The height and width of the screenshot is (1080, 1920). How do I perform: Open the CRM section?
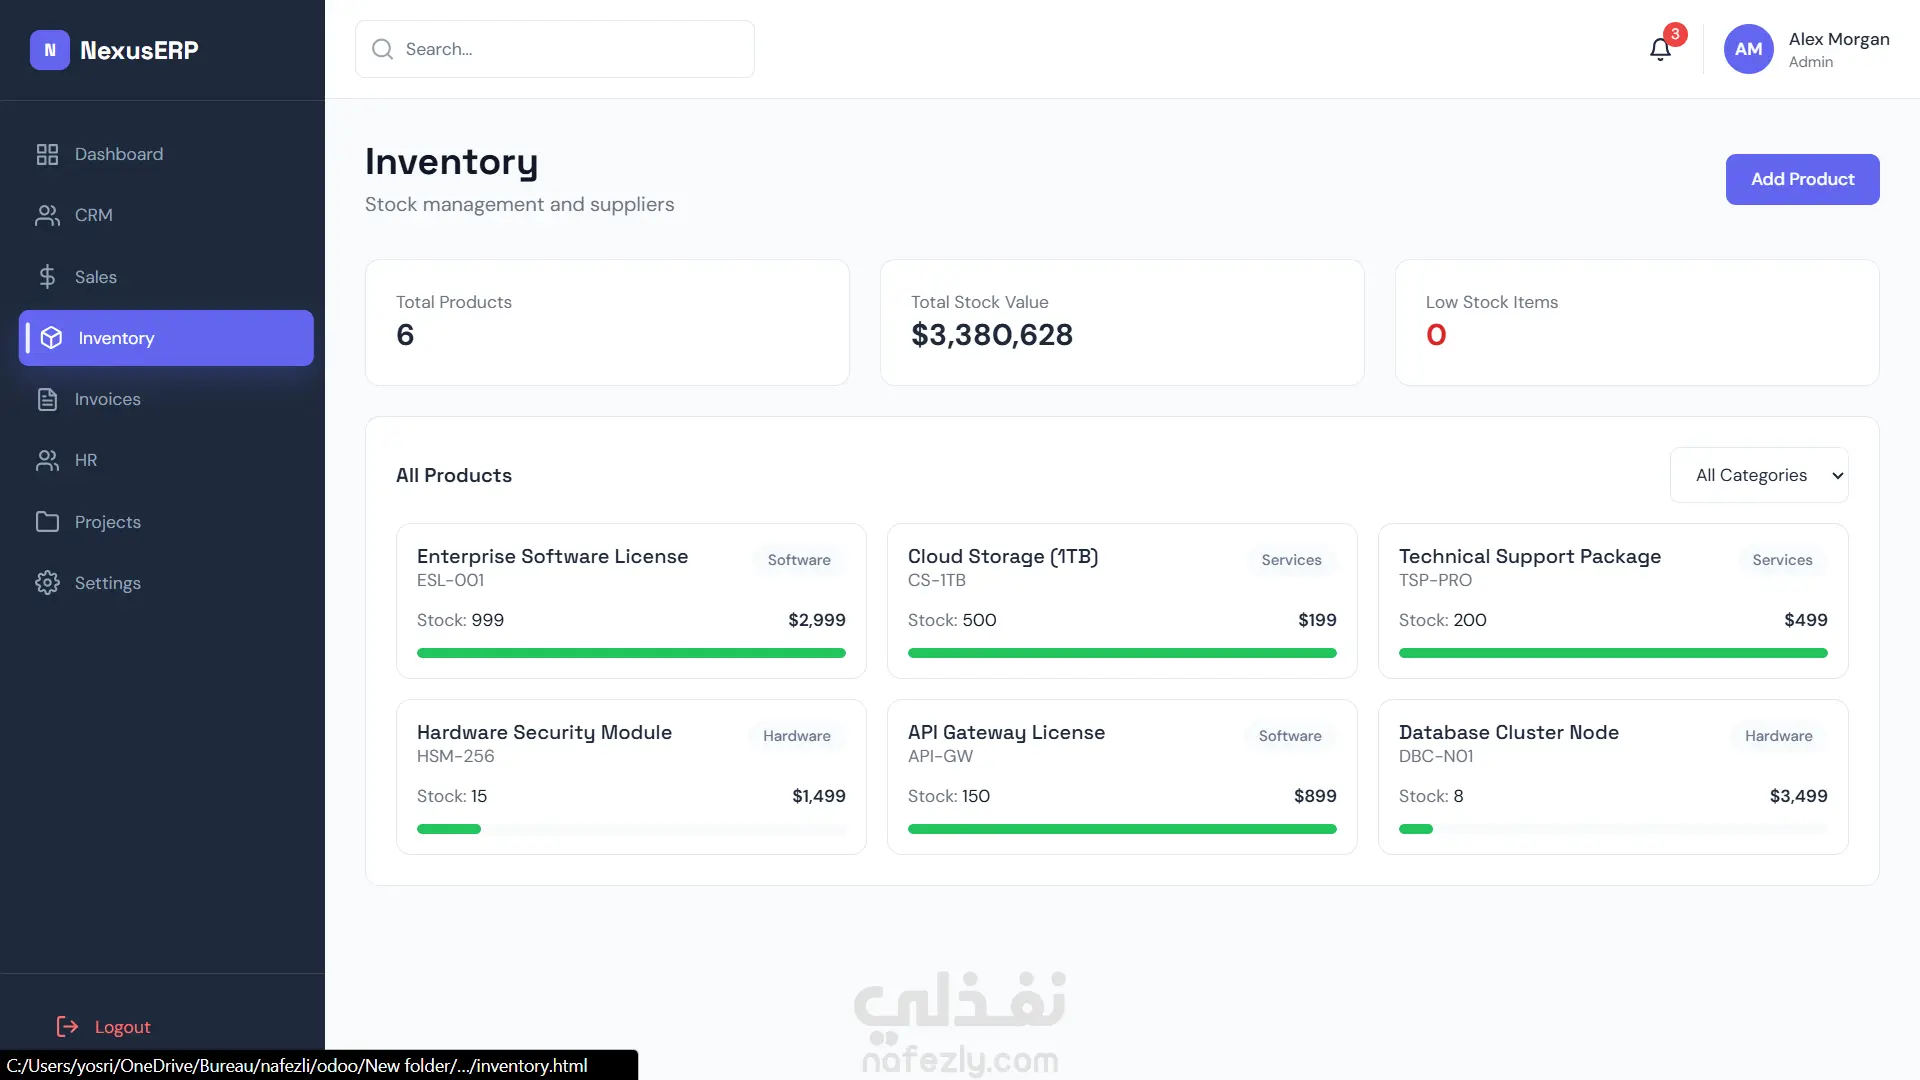(x=166, y=215)
